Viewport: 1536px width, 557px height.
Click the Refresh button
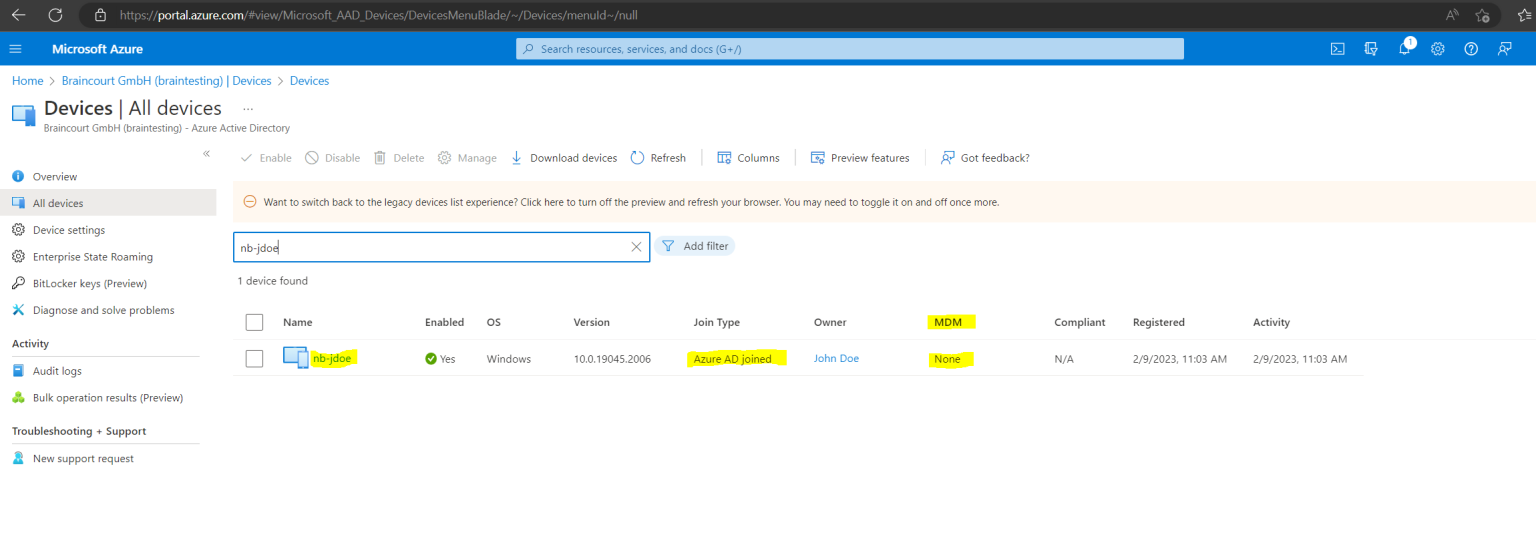658,158
